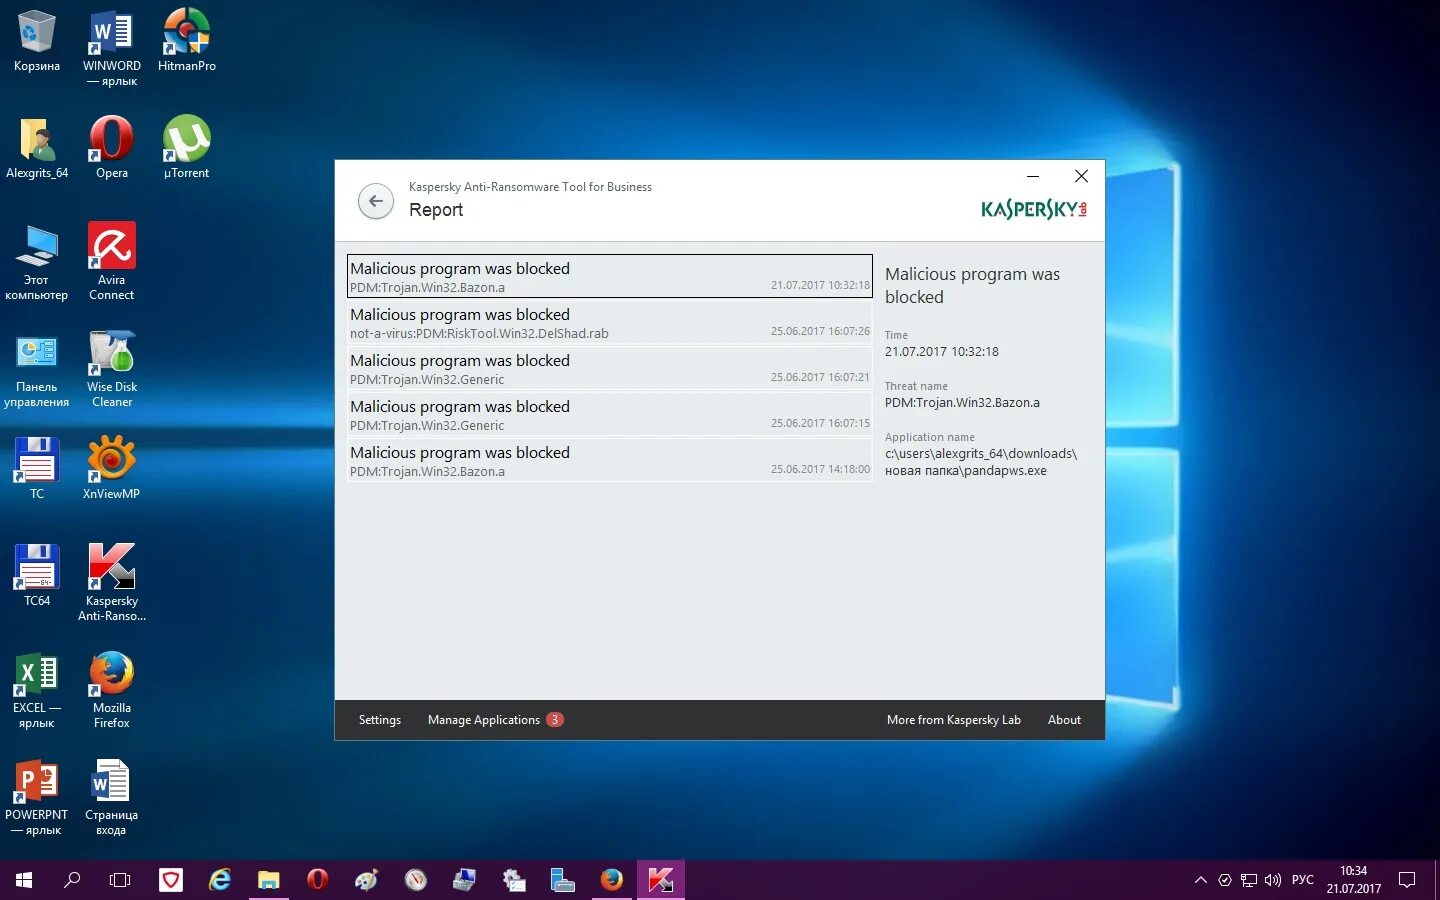
Task: Open Manage Applications in bottom bar
Action: click(x=484, y=720)
